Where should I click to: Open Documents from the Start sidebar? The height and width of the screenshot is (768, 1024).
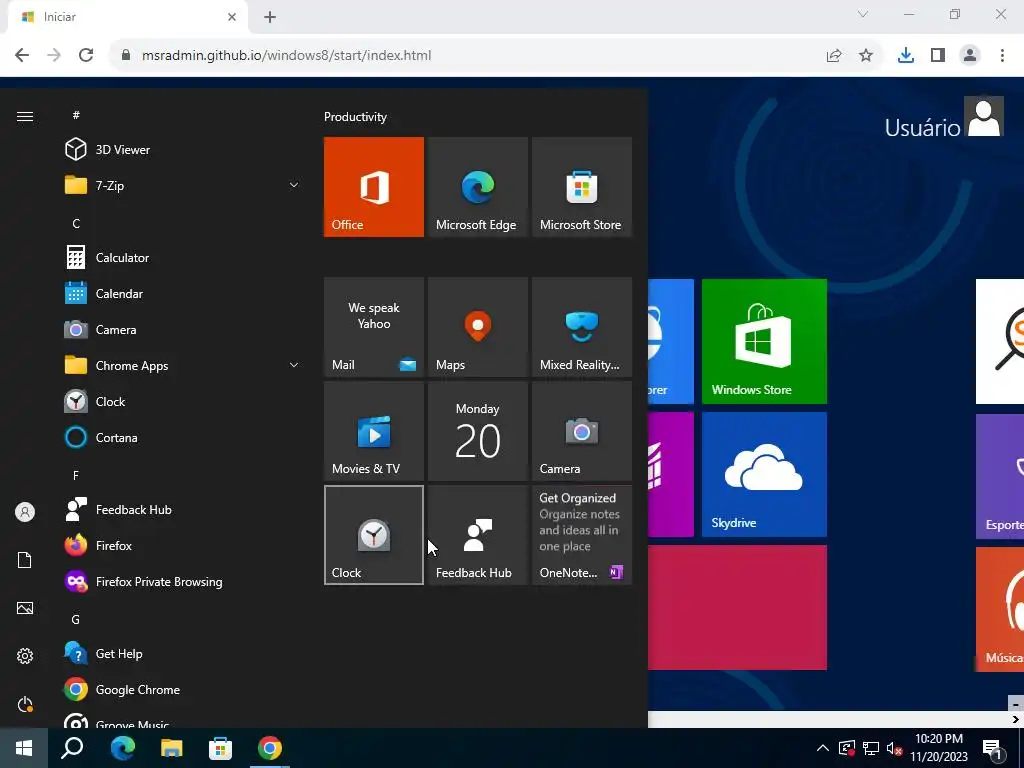pyautogui.click(x=25, y=560)
